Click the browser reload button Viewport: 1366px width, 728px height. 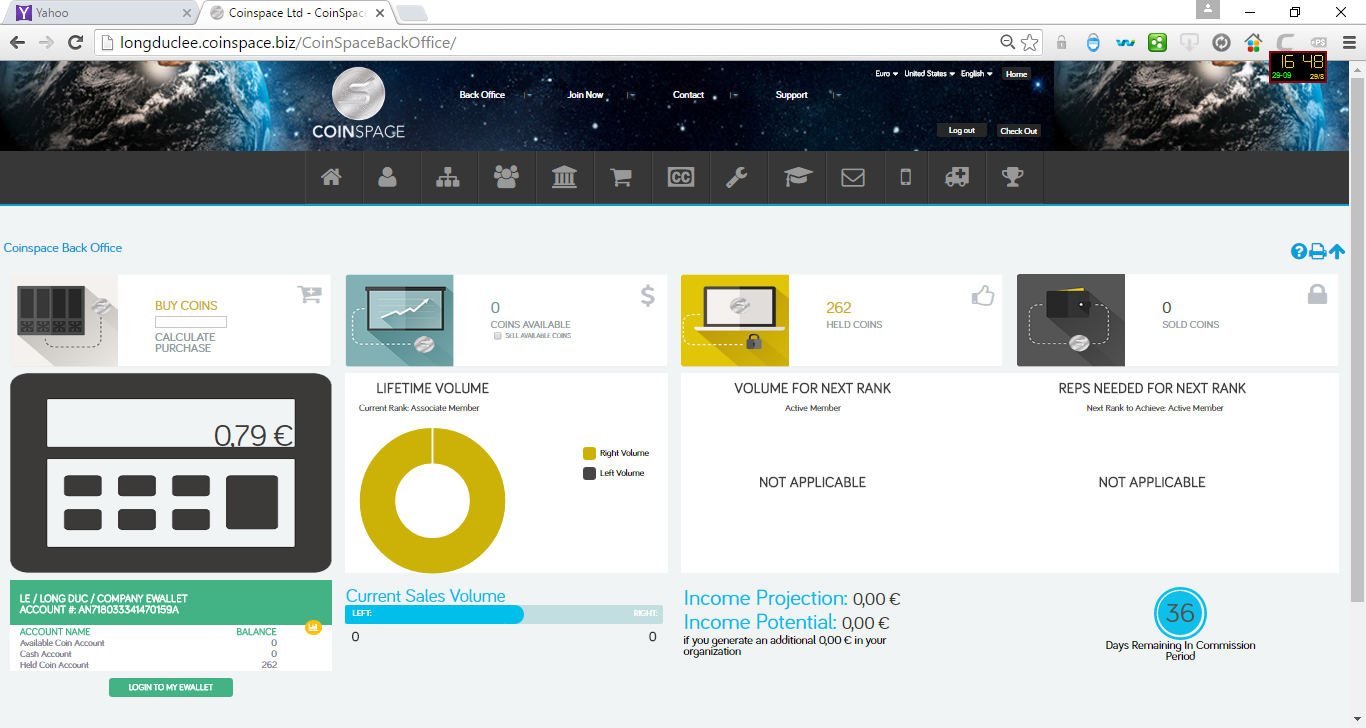coord(75,42)
